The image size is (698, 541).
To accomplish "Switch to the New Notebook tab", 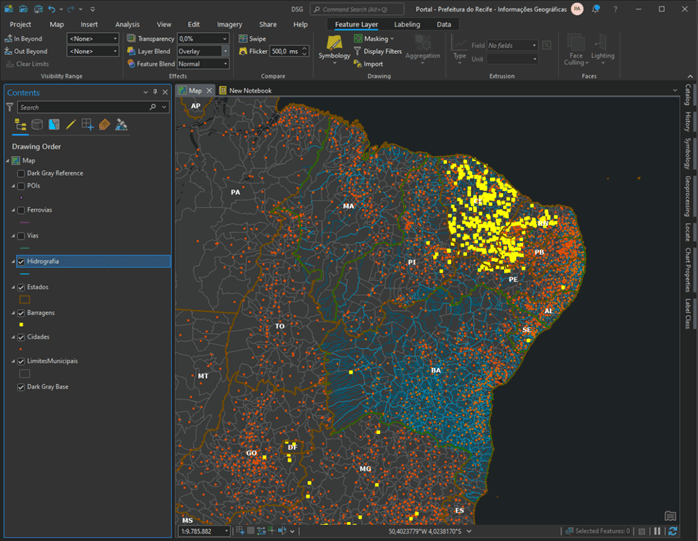I will coord(249,90).
